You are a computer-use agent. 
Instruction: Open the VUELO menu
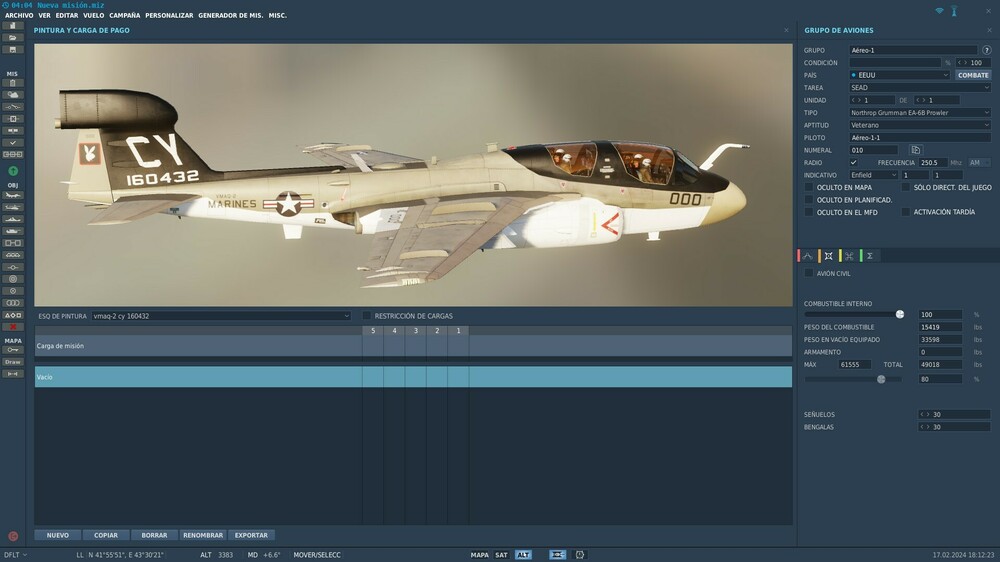(x=94, y=15)
